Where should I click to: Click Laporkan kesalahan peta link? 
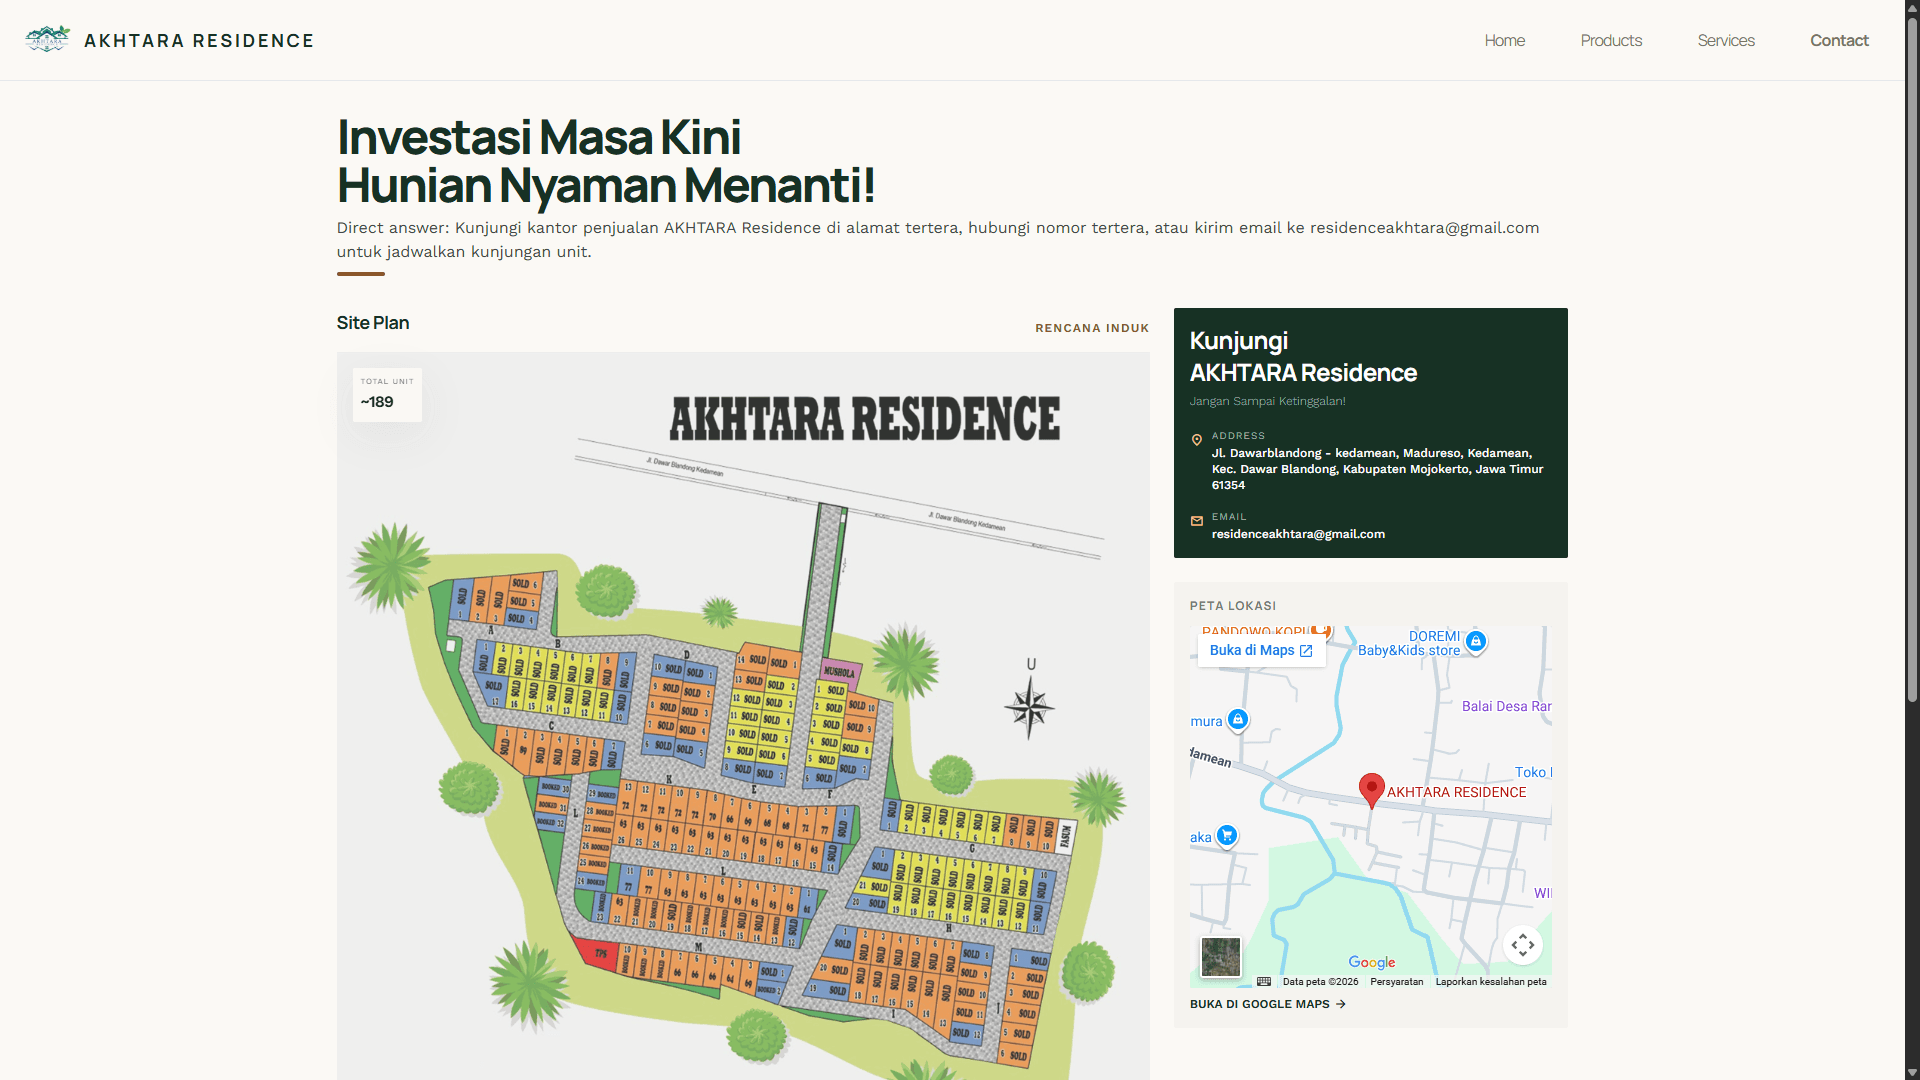pos(1491,982)
